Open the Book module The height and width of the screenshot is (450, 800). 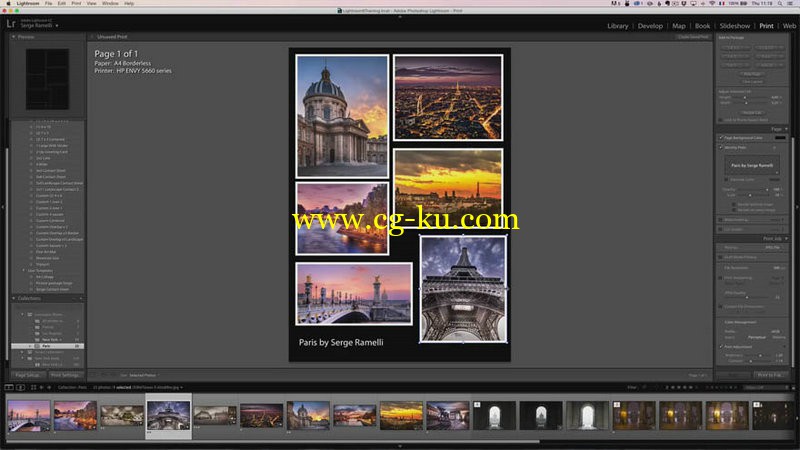703,26
